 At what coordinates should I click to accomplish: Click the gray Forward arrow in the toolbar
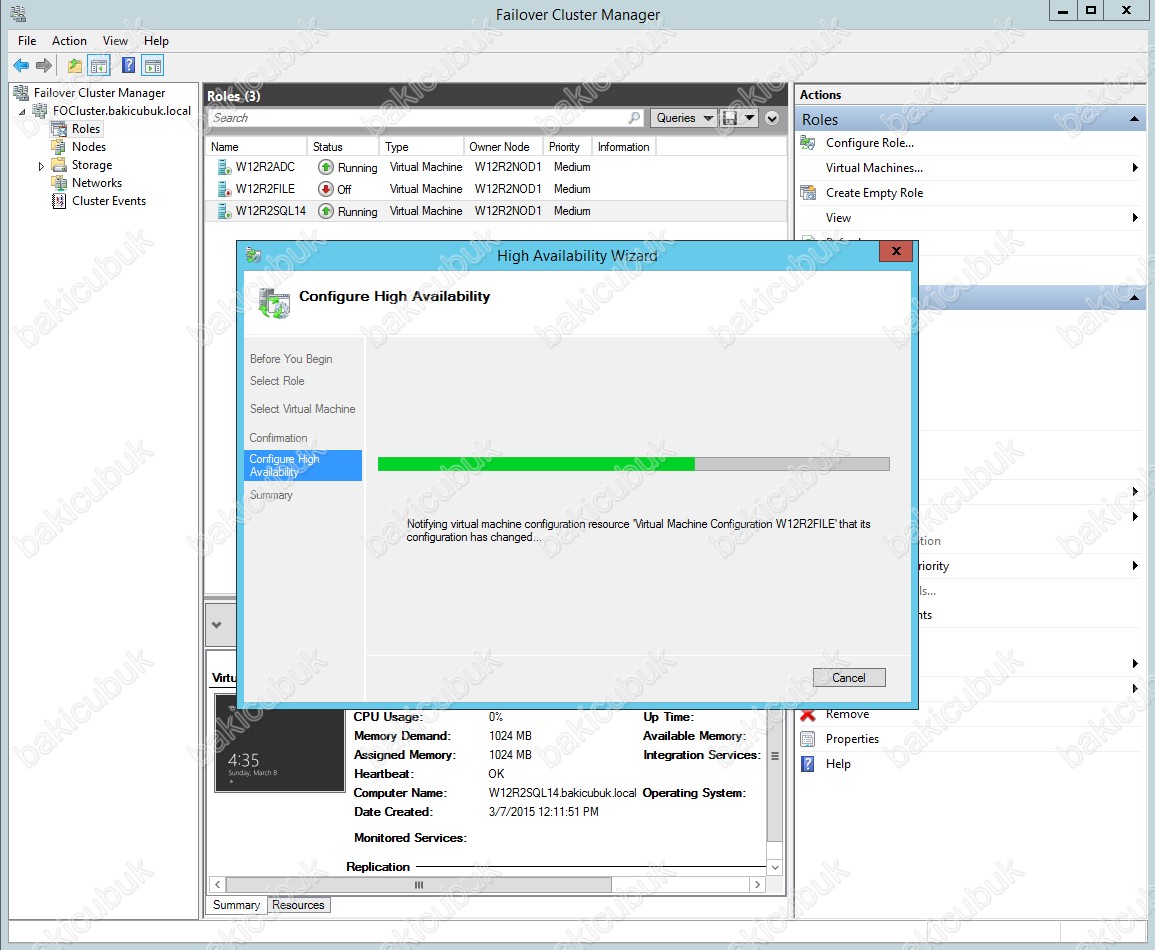click(44, 66)
